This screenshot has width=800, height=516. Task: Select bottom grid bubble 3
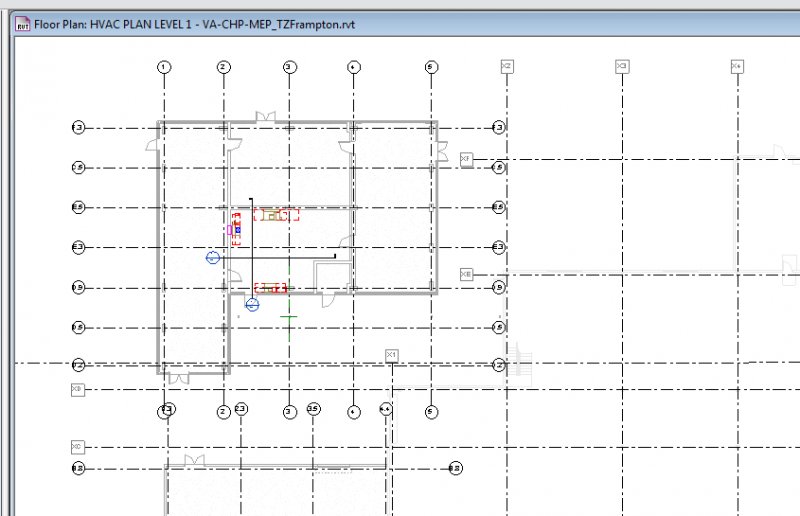pyautogui.click(x=289, y=412)
